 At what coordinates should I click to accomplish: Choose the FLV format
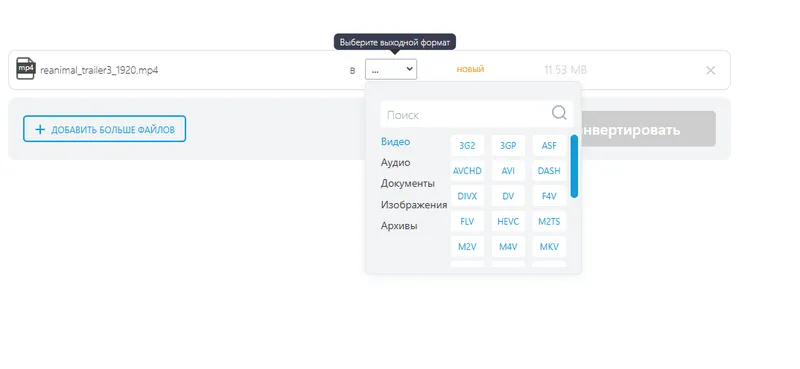(467, 222)
